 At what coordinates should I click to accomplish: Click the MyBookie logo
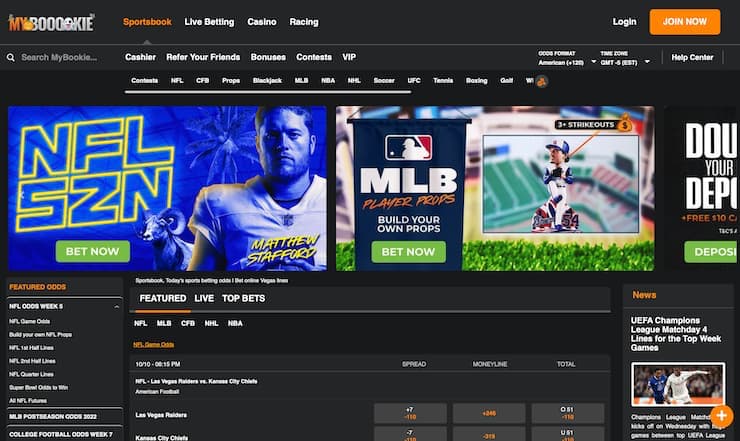click(x=51, y=22)
